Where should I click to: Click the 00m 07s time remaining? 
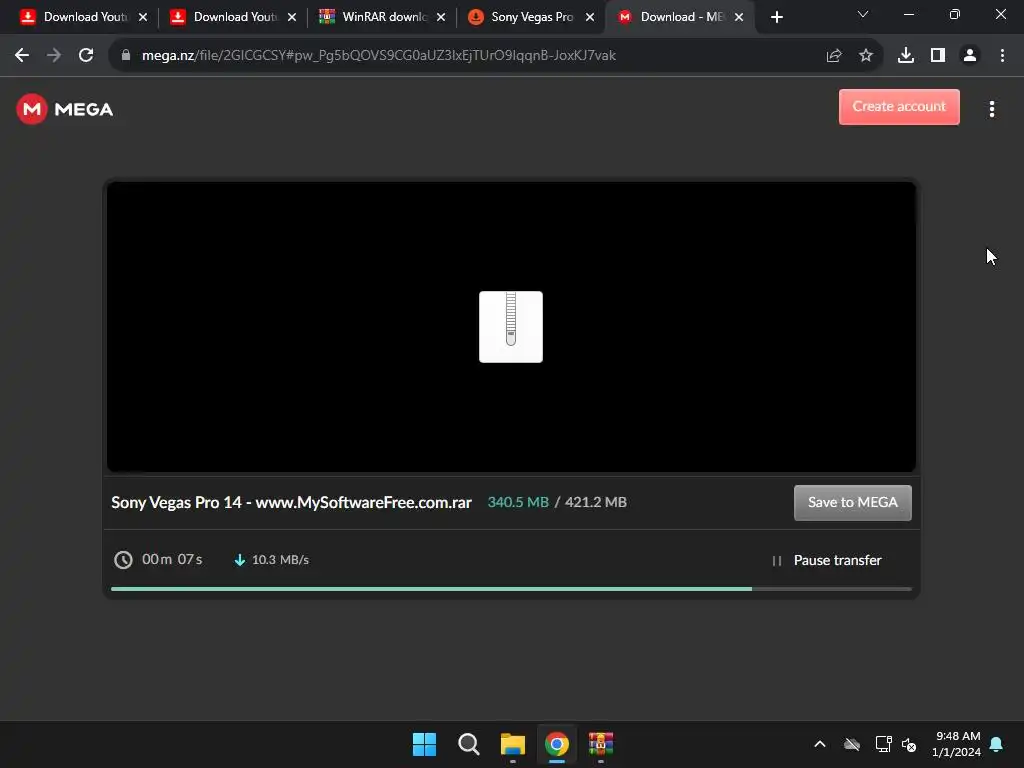pos(172,559)
